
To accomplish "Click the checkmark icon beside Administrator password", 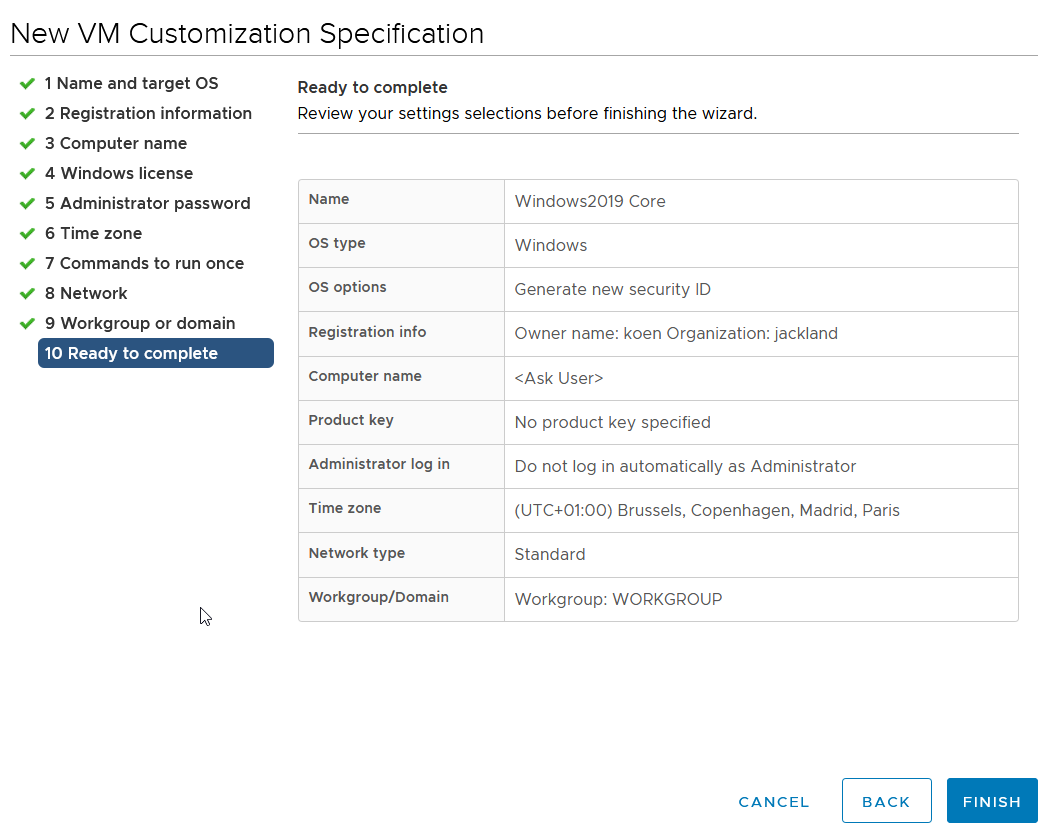I will (x=27, y=204).
